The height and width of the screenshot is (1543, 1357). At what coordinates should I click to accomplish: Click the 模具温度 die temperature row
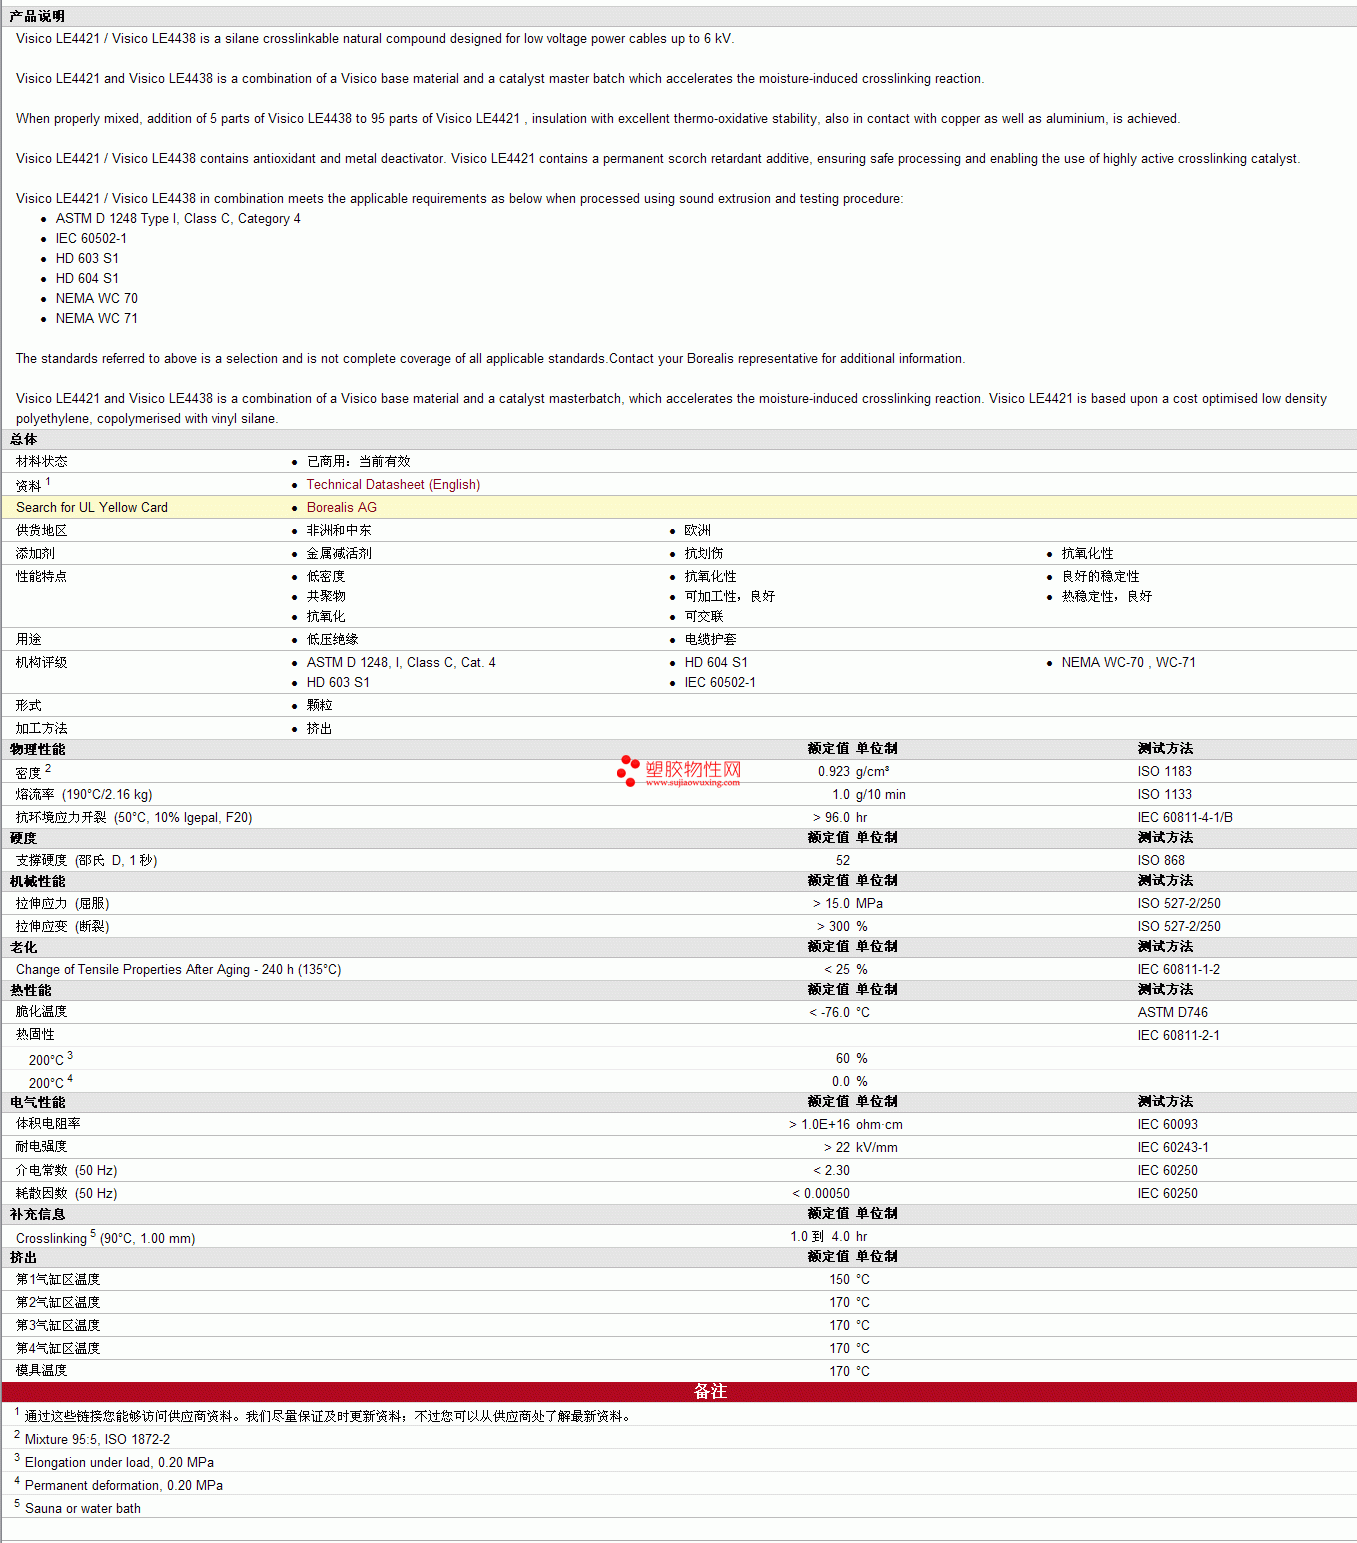[x=679, y=1371]
